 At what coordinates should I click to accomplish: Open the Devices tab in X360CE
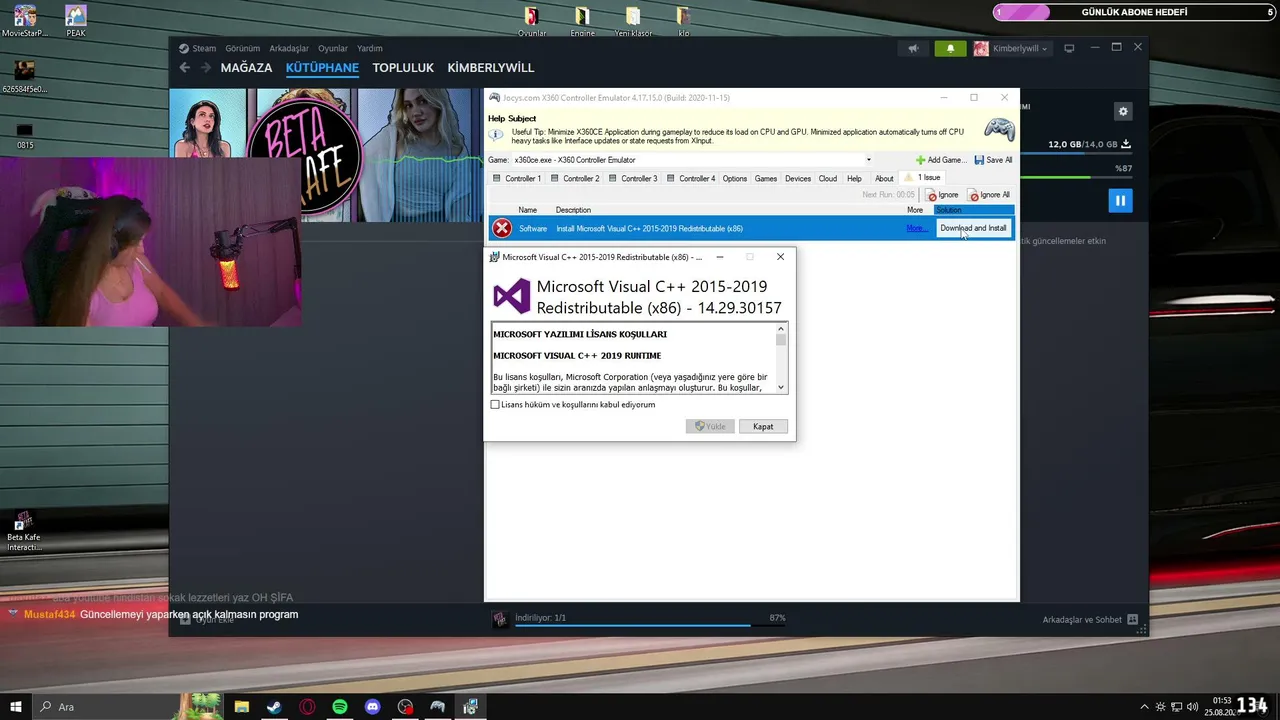tap(798, 178)
